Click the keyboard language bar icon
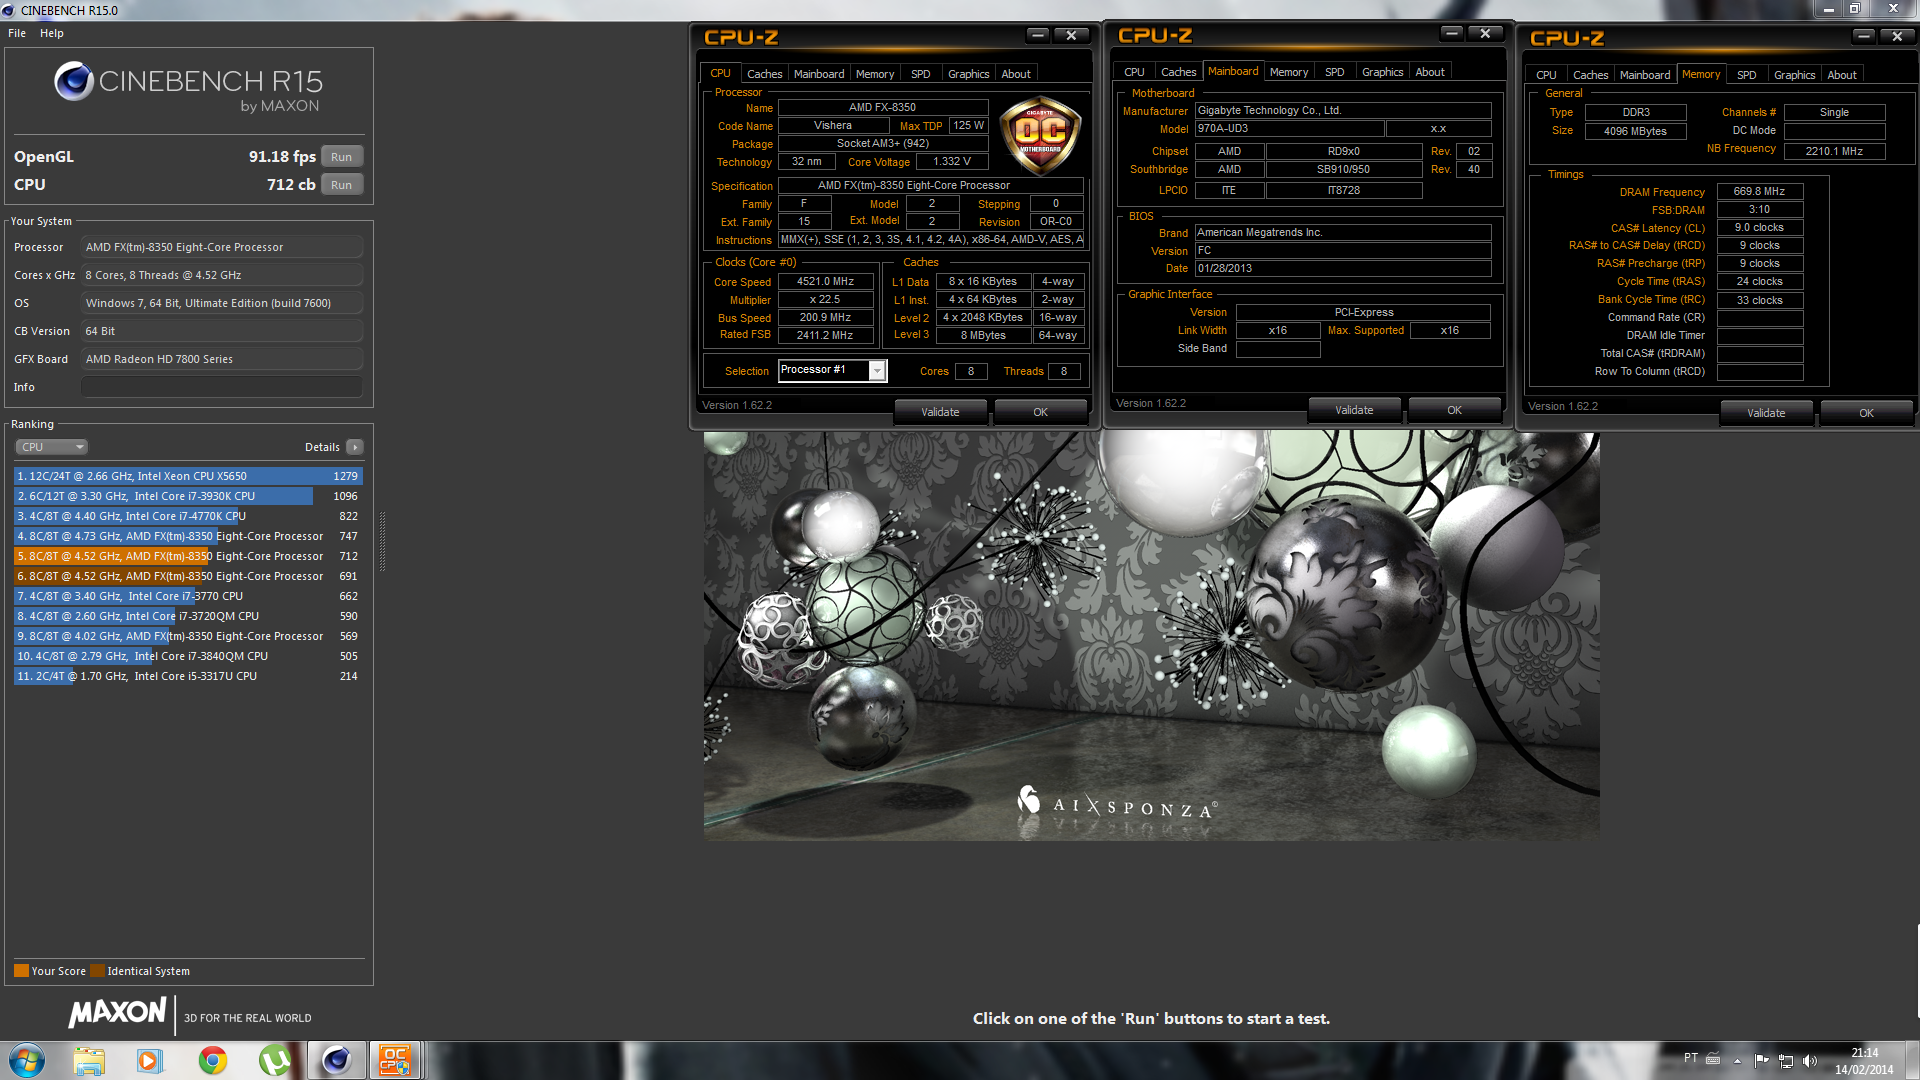The width and height of the screenshot is (1920, 1080). [x=1713, y=1058]
